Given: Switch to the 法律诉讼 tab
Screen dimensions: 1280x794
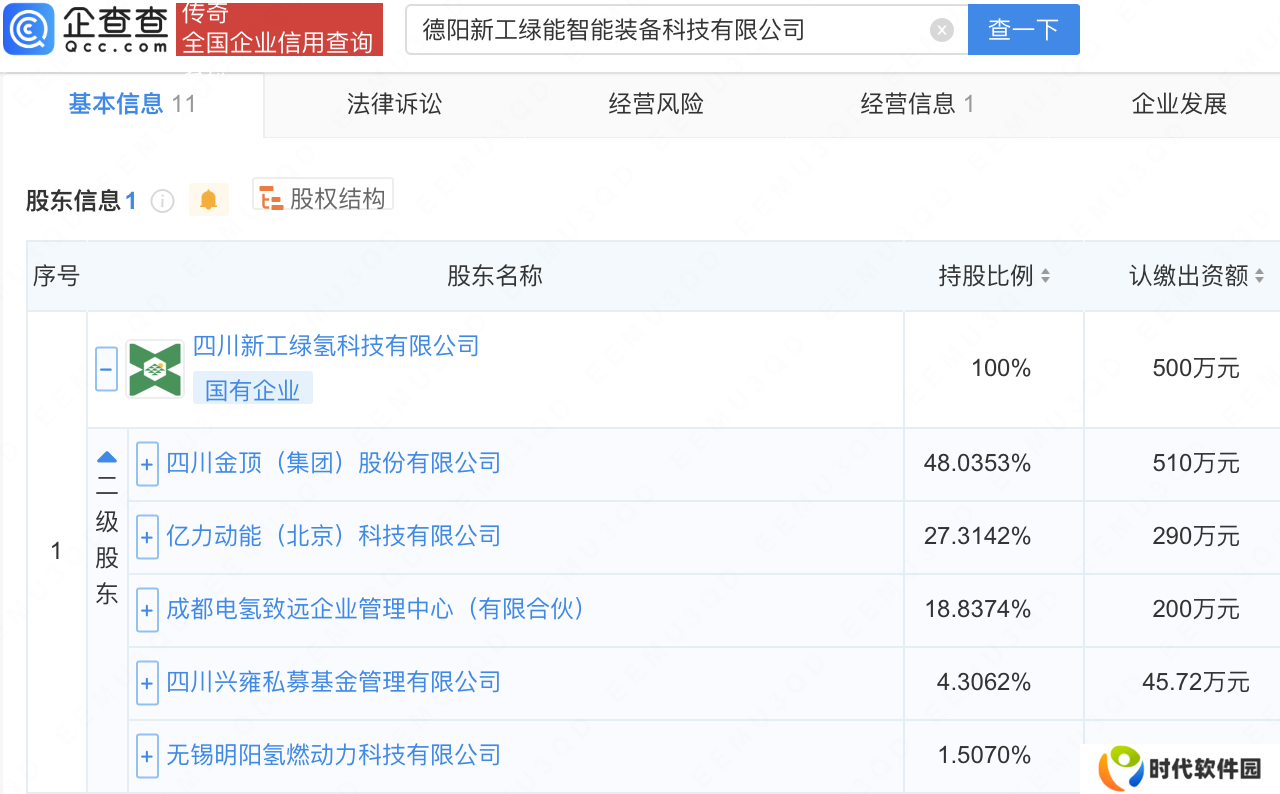Looking at the screenshot, I should [x=394, y=104].
